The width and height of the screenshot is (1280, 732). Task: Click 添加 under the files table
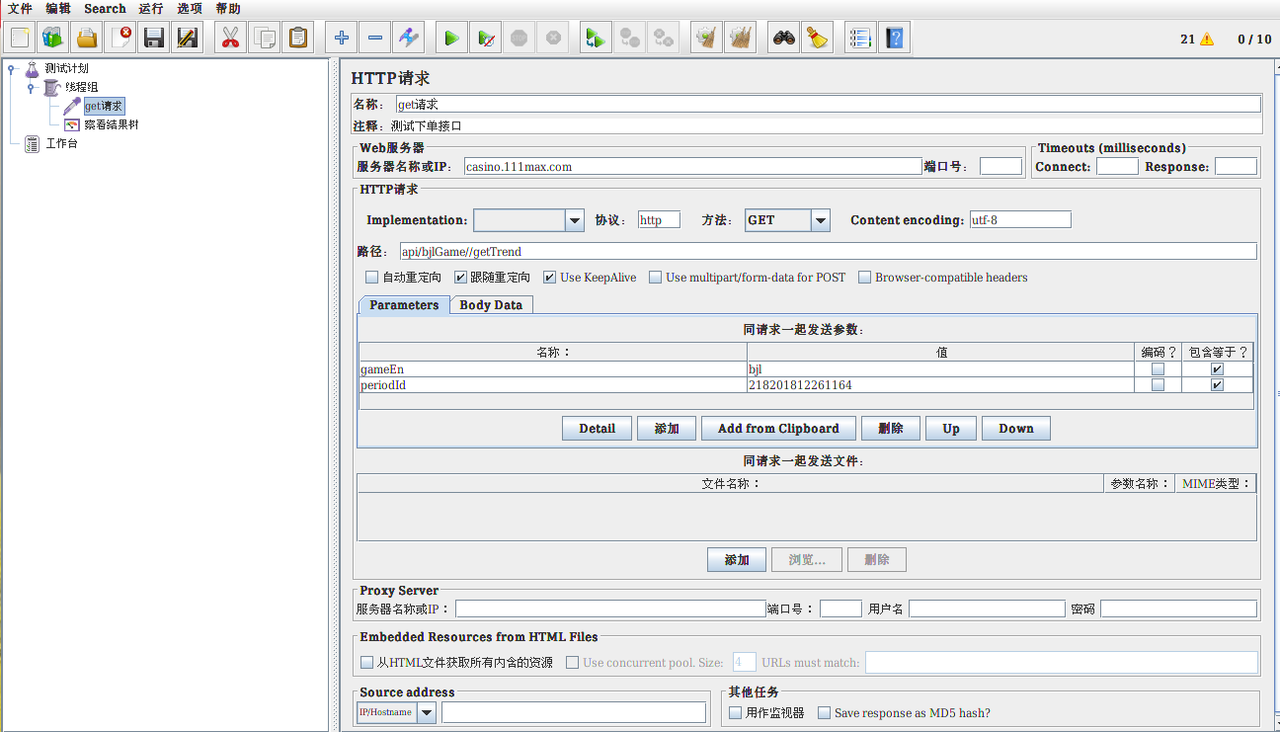coord(737,559)
